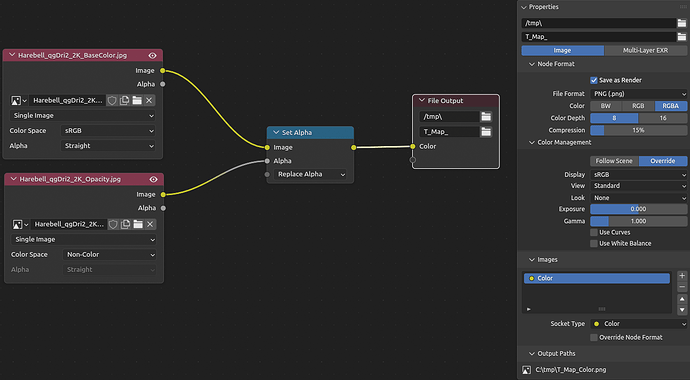Viewport: 690px width, 380px height.
Task: Toggle preview eye on BaseColor image node
Action: coord(153,55)
